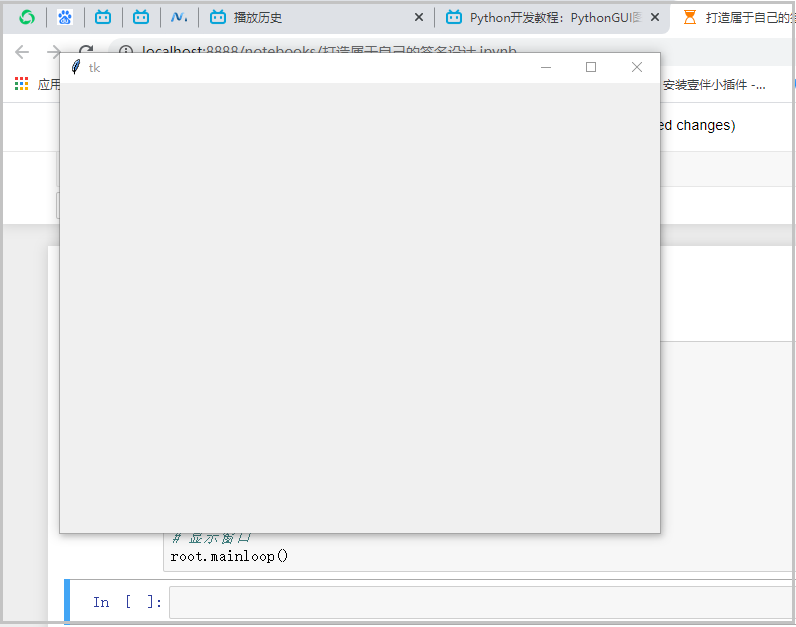
Task: Click the In [ ]: prompt label
Action: (x=127, y=602)
